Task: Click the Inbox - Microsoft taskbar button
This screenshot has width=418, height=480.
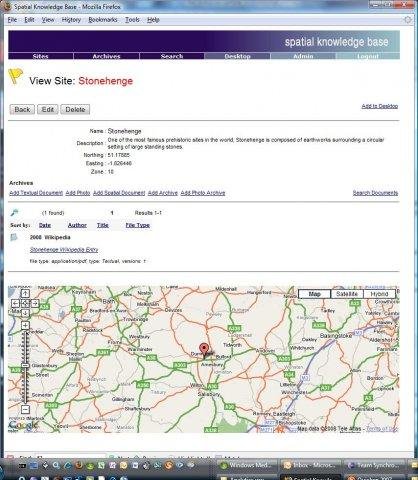Action: coord(310,465)
